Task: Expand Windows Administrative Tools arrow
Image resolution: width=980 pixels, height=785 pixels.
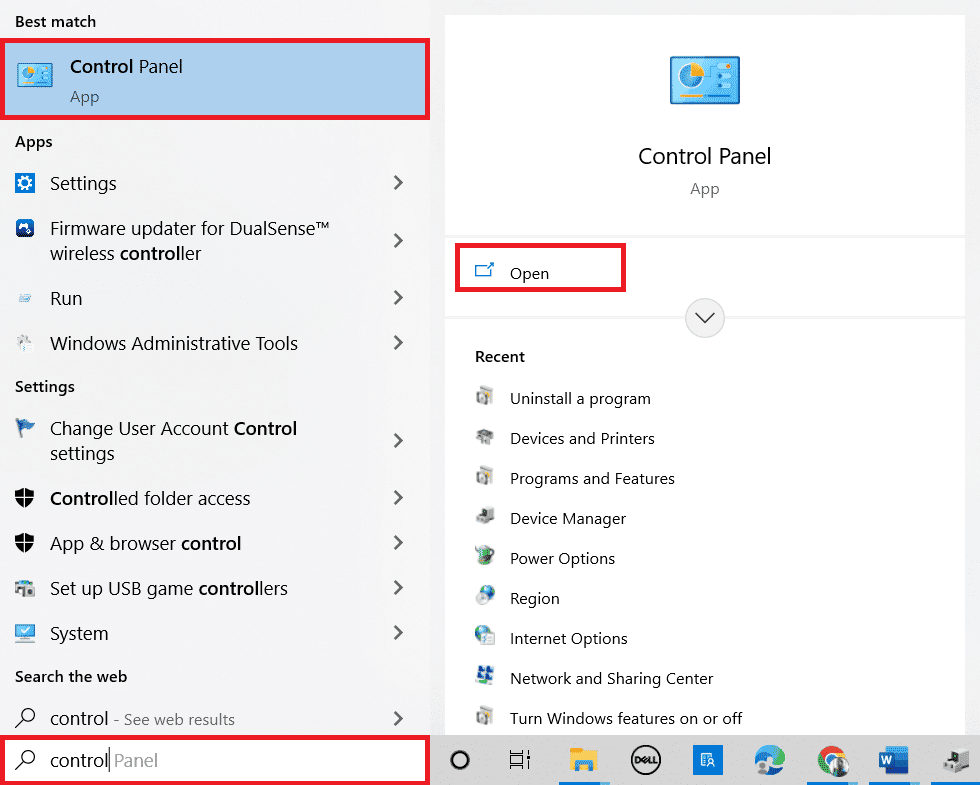Action: pos(398,342)
